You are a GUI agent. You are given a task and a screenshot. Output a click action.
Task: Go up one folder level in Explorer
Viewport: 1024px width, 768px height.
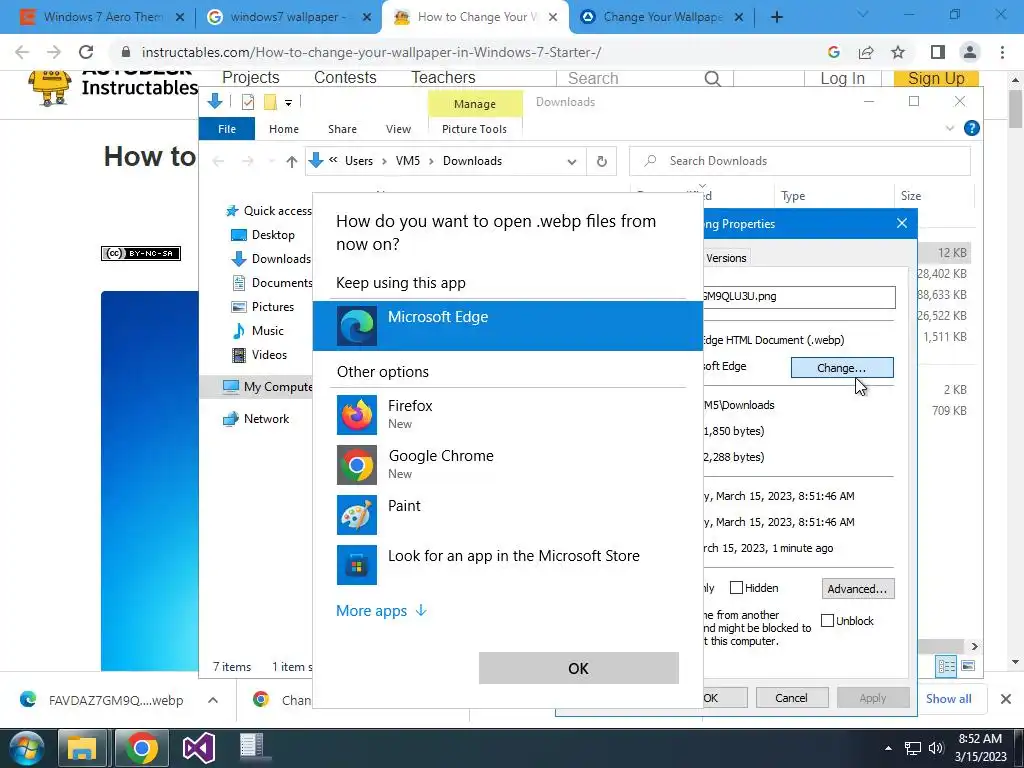click(x=291, y=161)
